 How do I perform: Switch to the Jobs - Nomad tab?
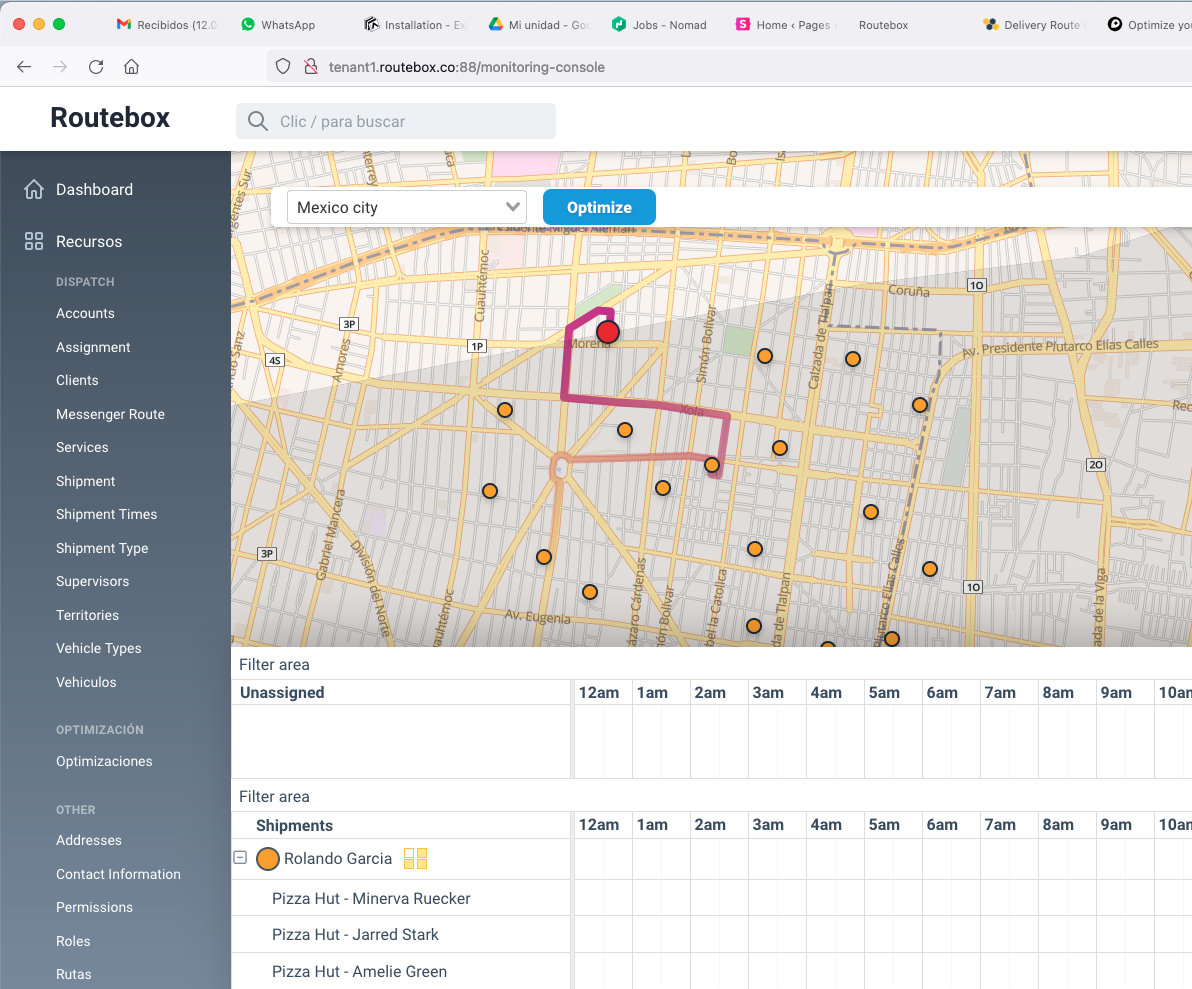(668, 25)
